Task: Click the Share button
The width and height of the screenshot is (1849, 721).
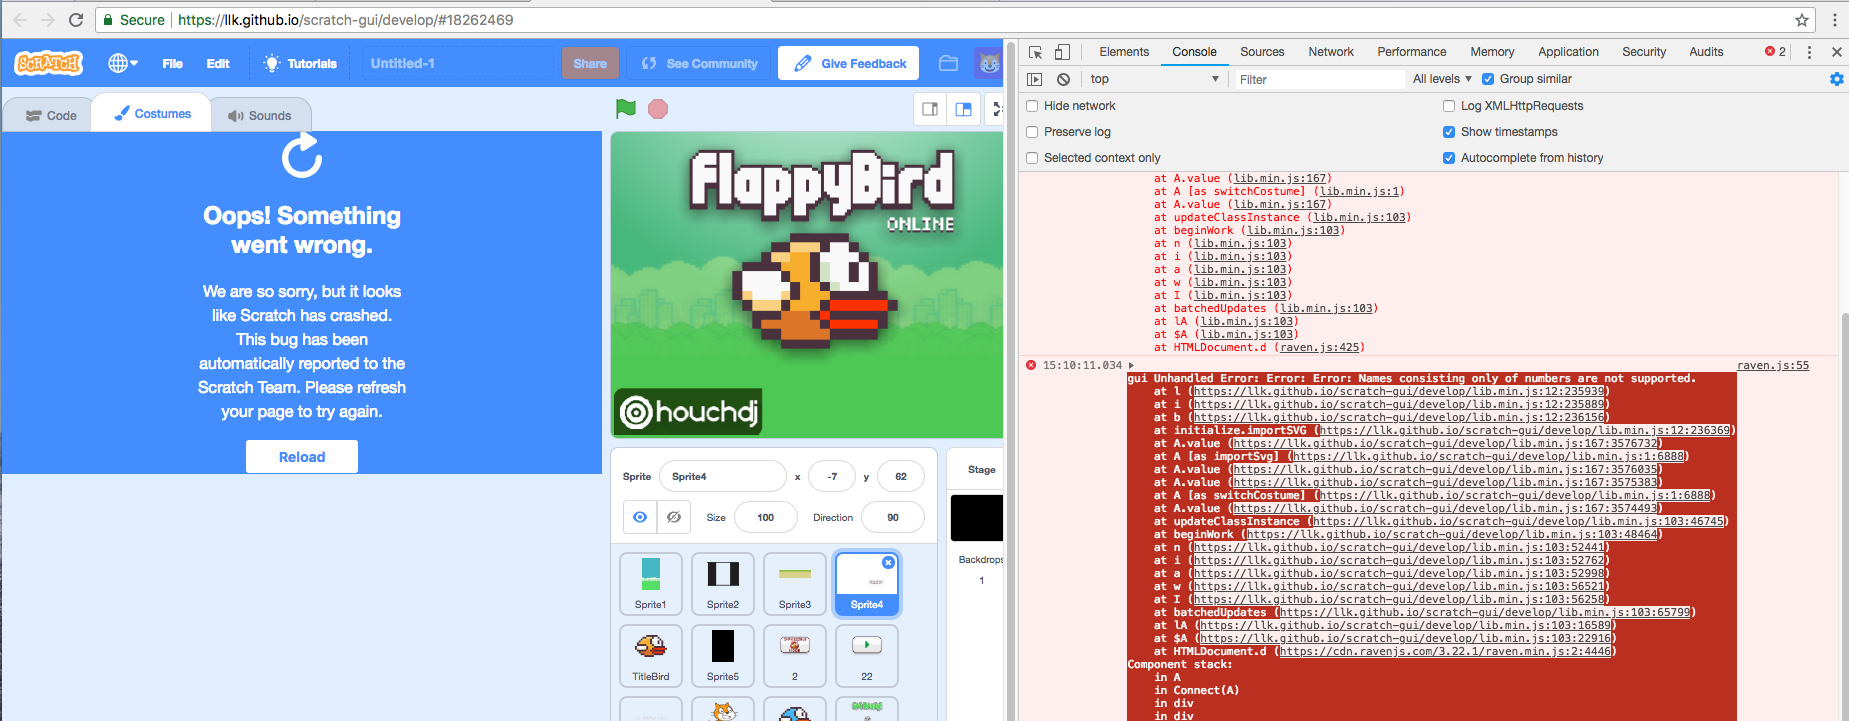Action: (x=590, y=63)
